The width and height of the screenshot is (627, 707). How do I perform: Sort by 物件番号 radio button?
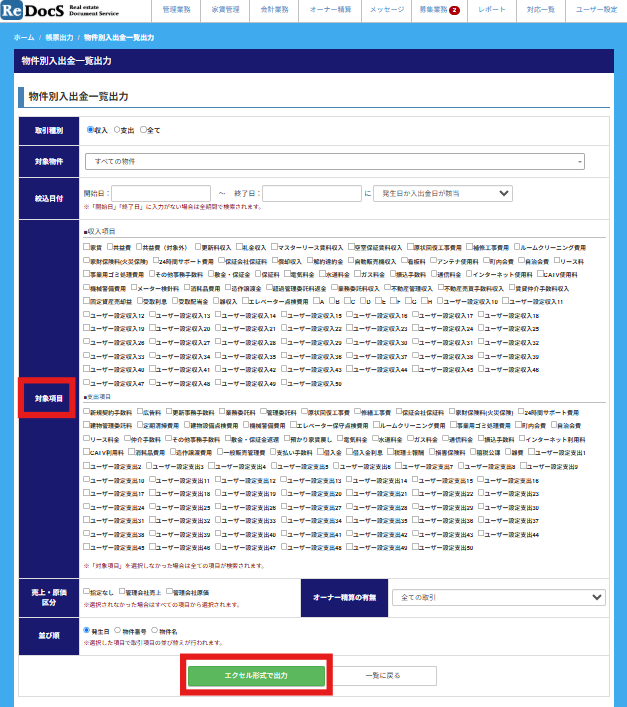[117, 630]
